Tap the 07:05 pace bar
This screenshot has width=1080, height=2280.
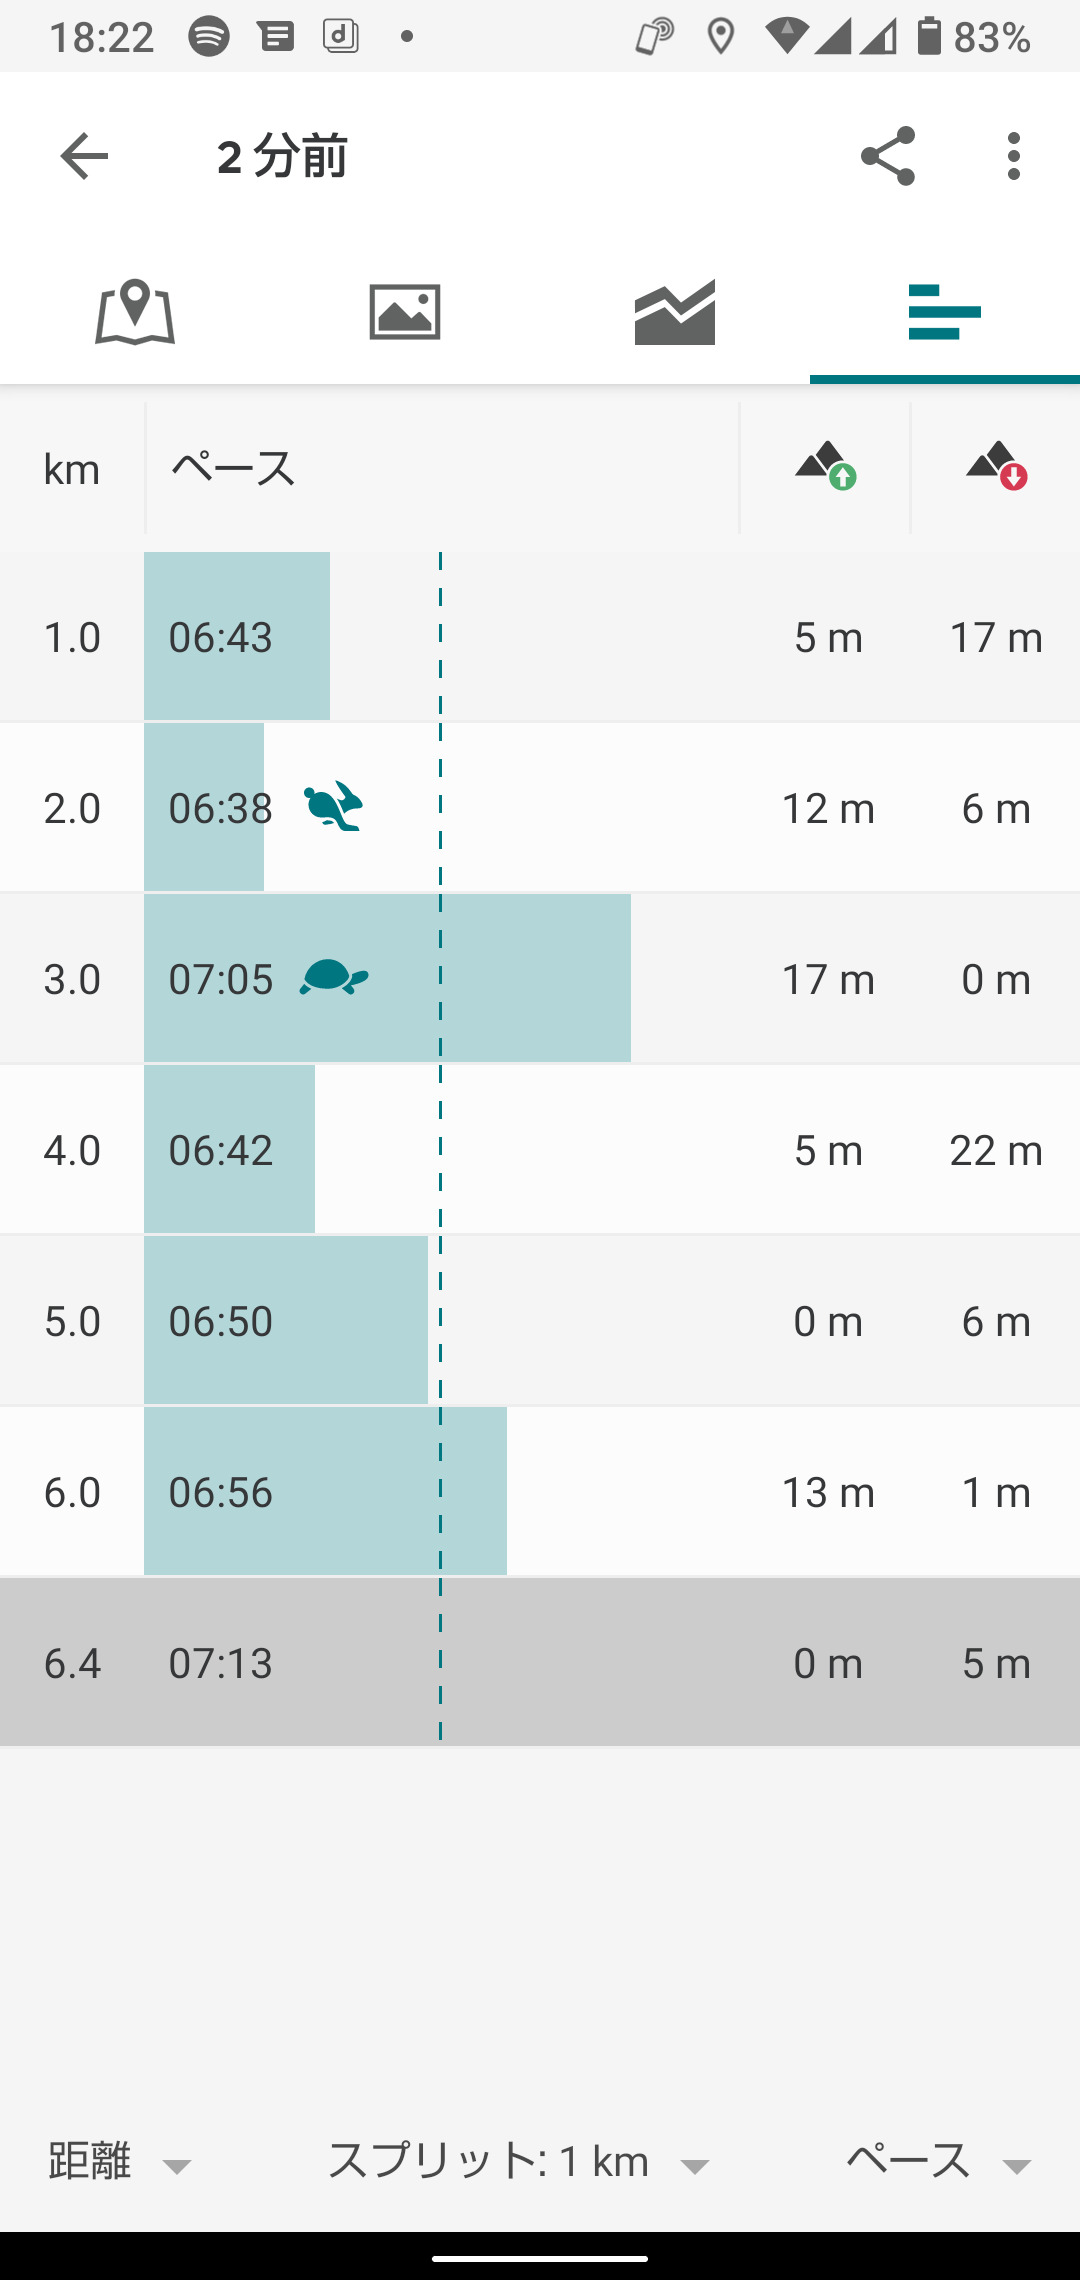pyautogui.click(x=387, y=978)
